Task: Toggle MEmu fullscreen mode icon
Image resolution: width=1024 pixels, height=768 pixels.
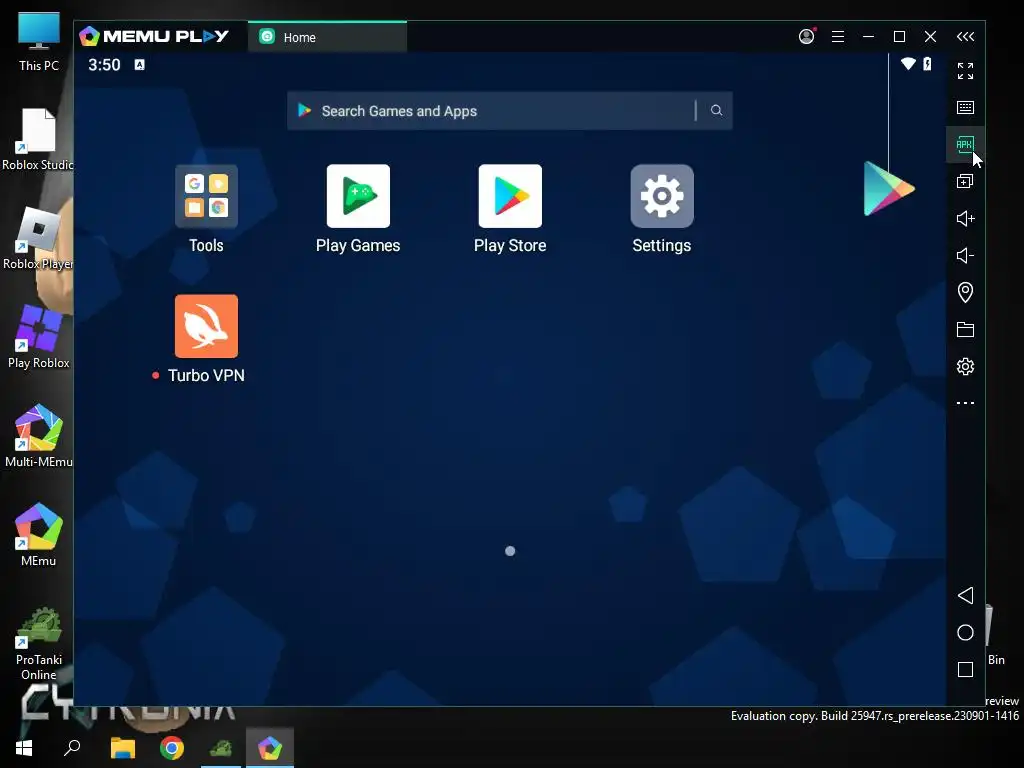Action: (965, 71)
